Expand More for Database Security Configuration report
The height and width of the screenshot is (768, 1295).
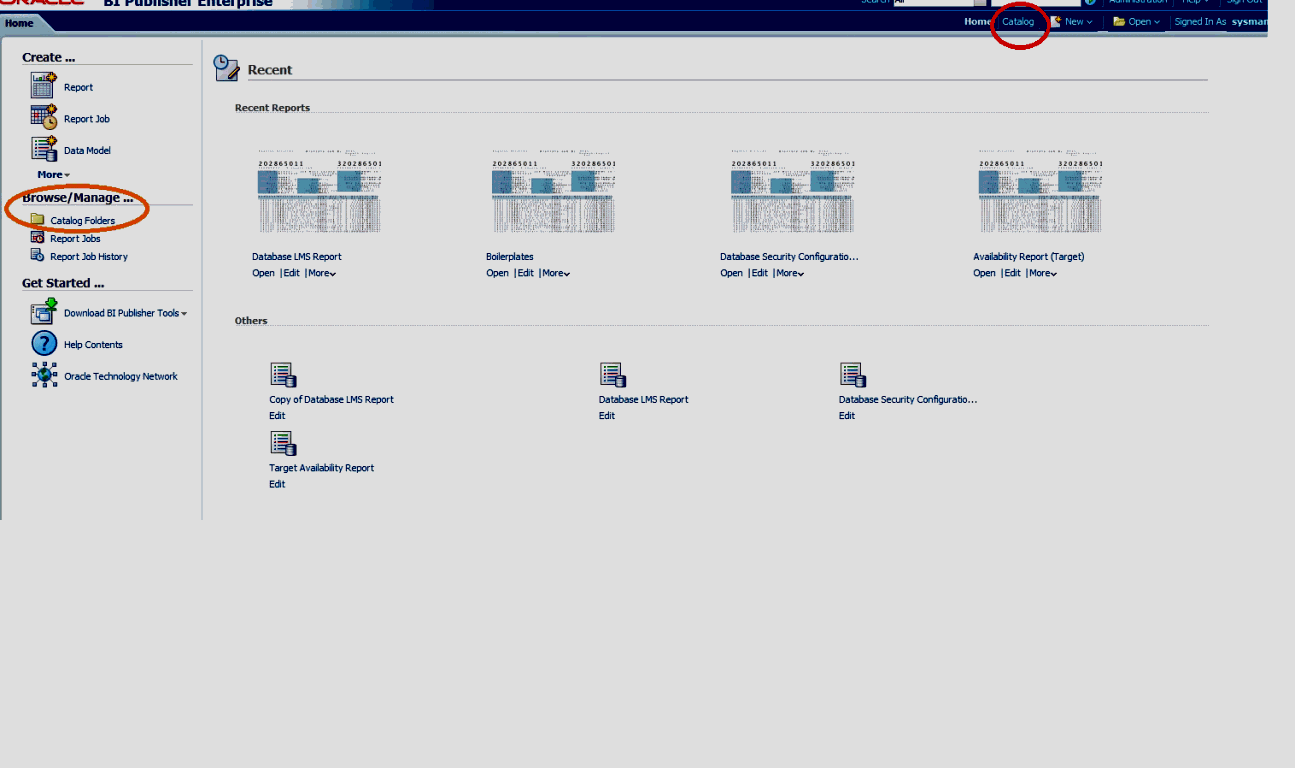pos(790,273)
